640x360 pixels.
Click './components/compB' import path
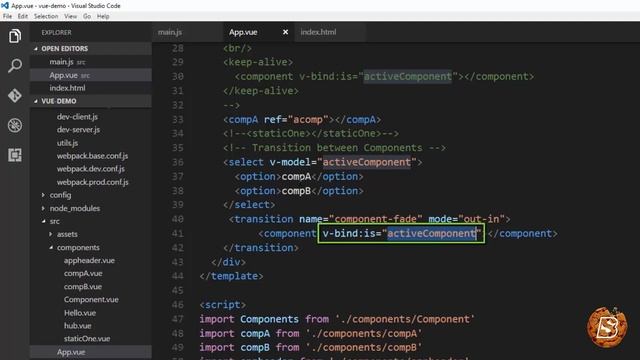[364, 347]
